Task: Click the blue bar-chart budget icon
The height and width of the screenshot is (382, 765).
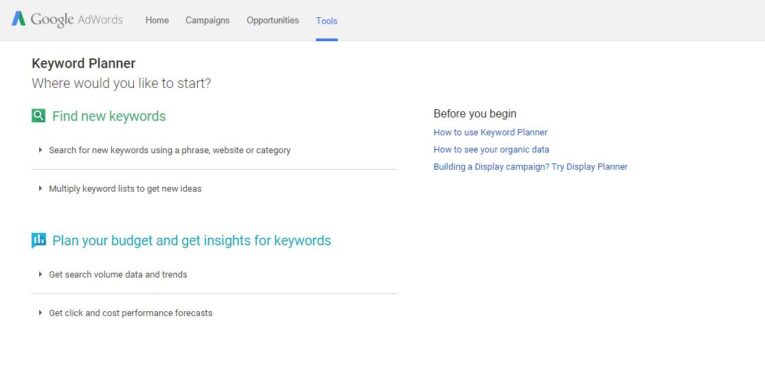Action: tap(39, 240)
